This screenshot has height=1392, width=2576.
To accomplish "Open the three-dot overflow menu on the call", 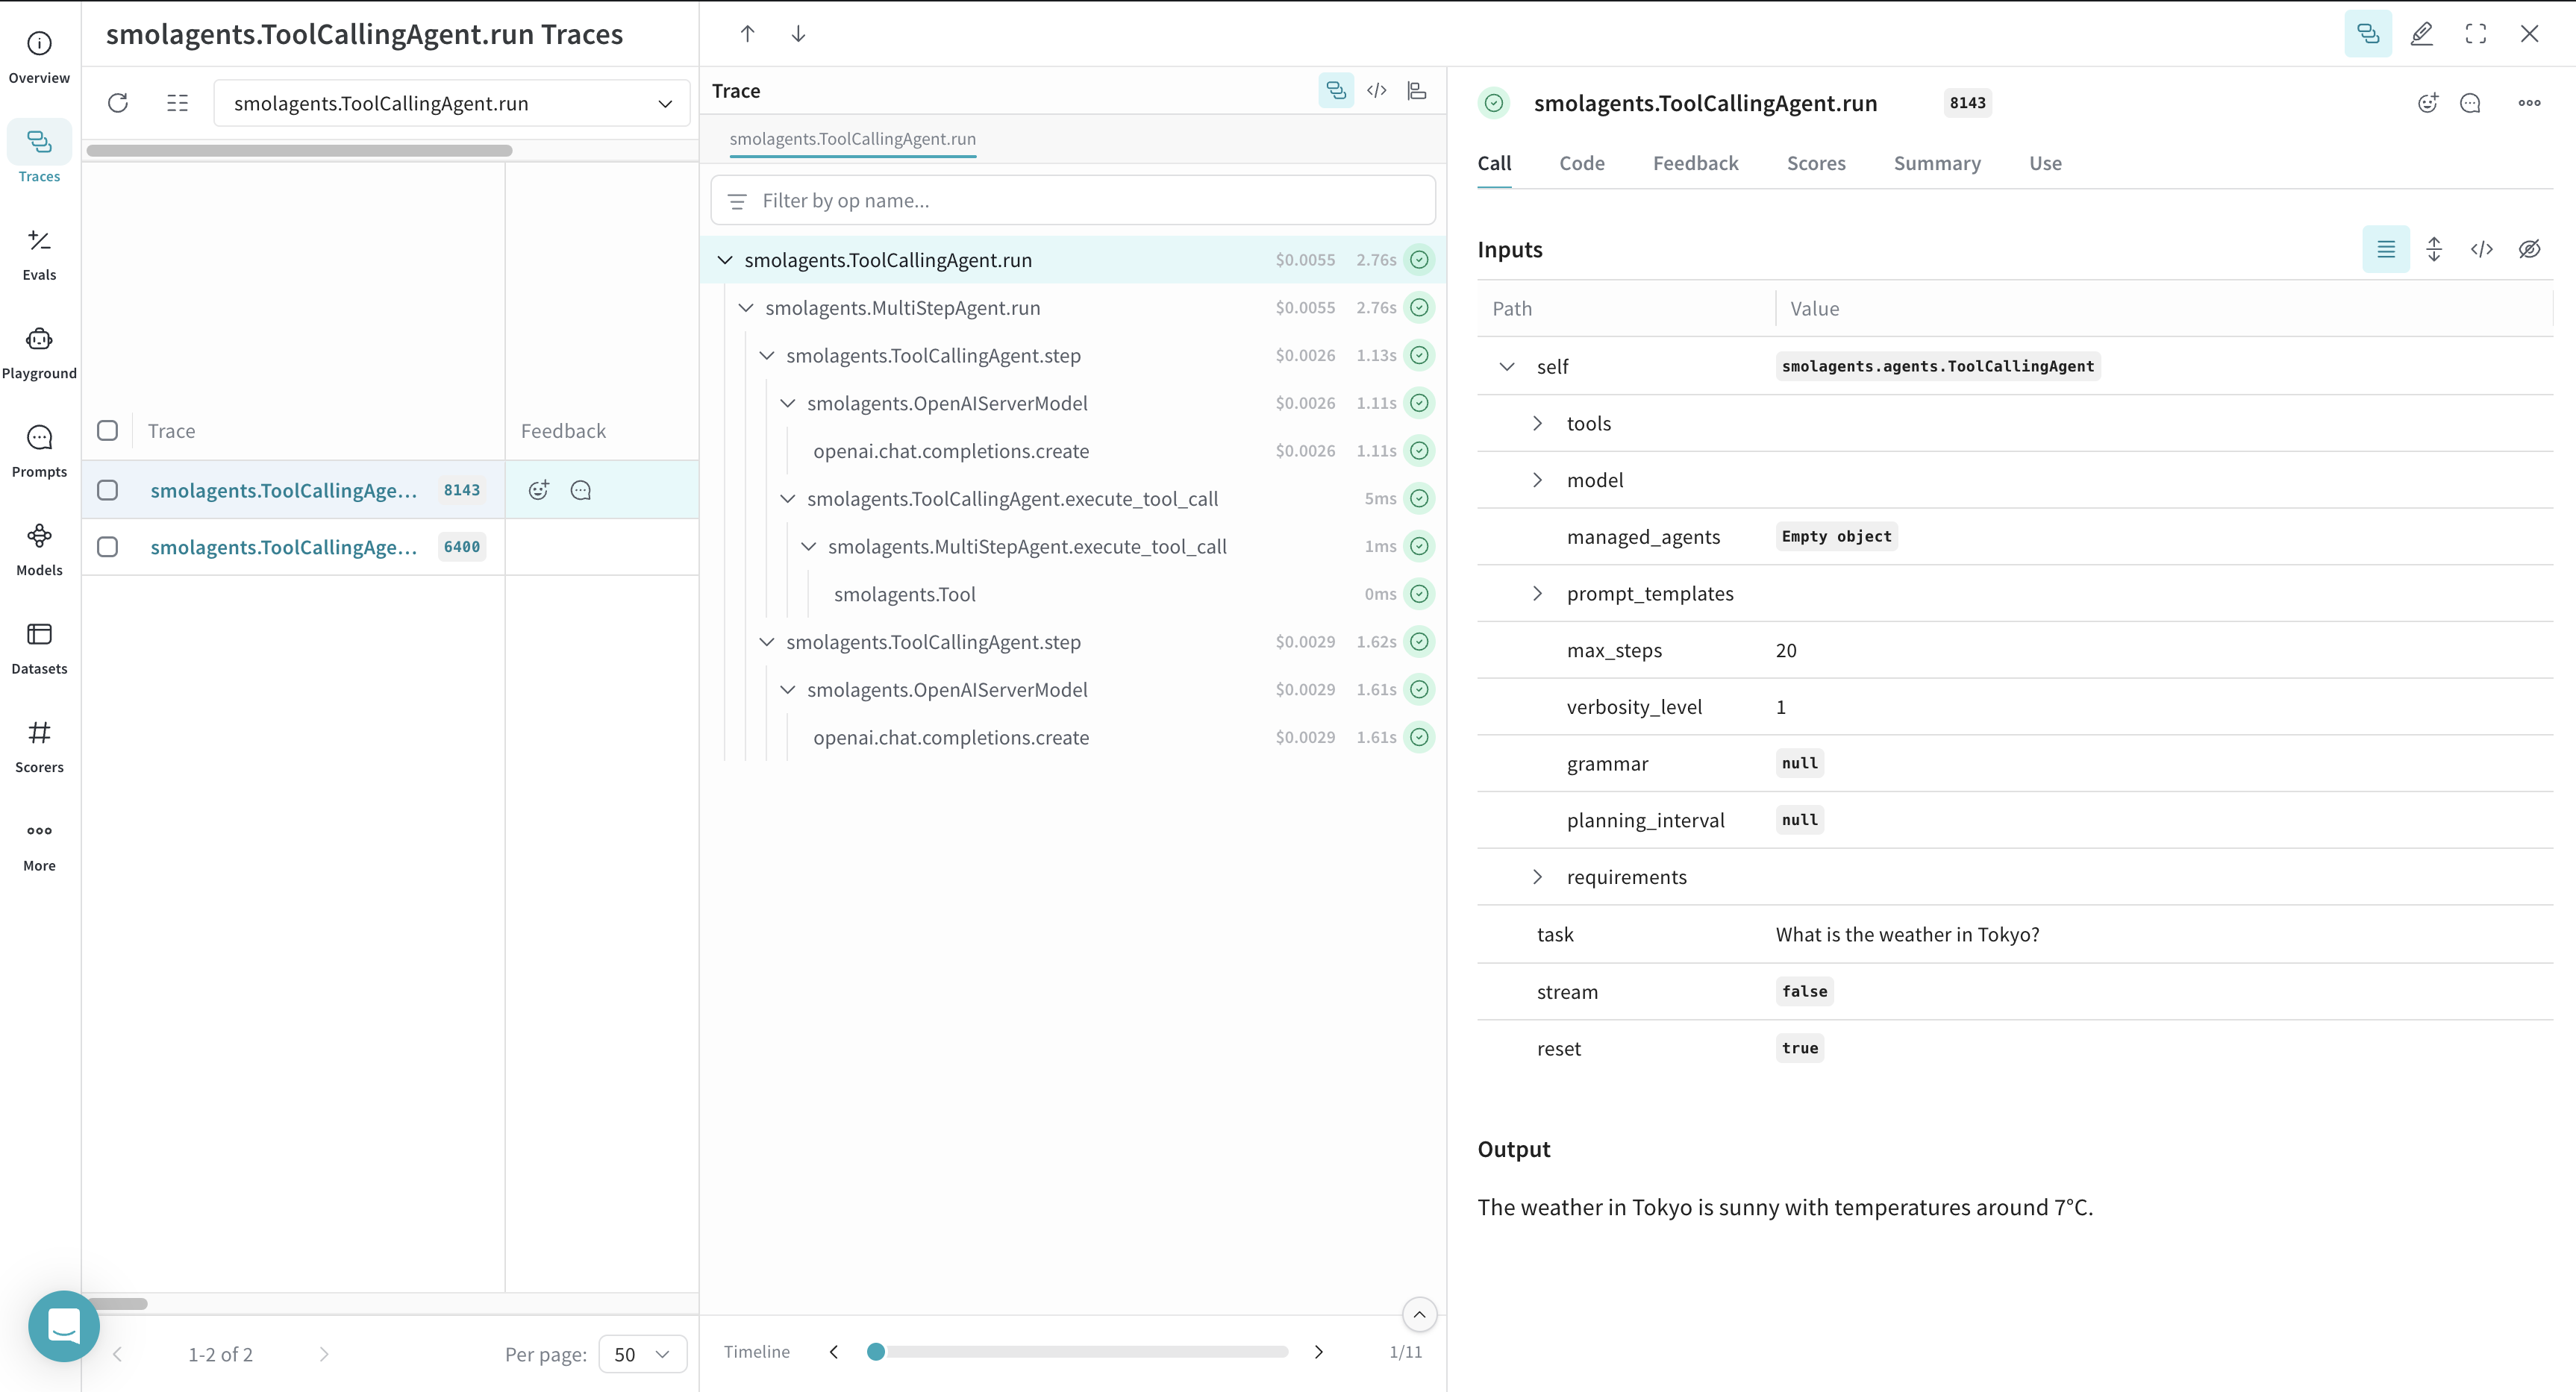I will 2530,102.
